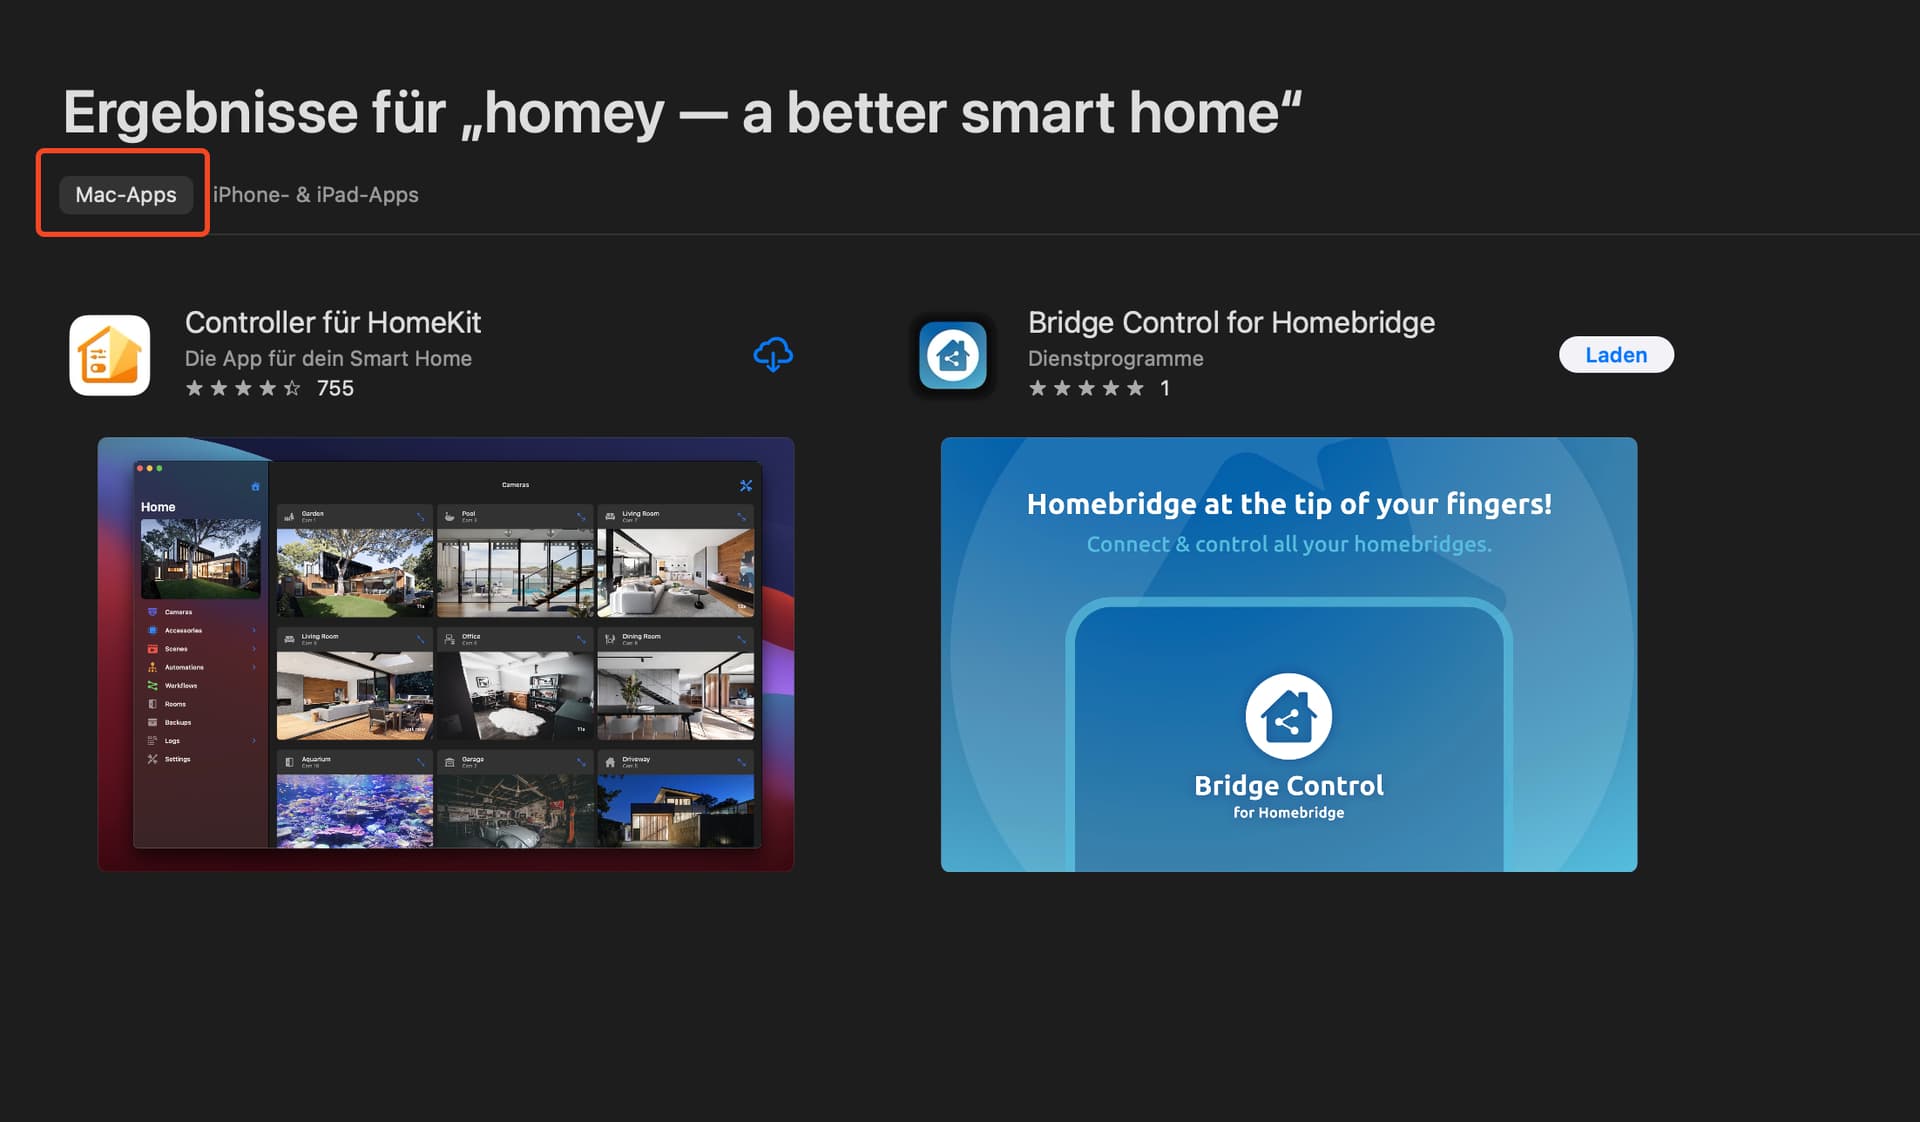Image resolution: width=1920 pixels, height=1122 pixels.
Task: Click the Controller für HomeKit app icon
Action: tap(110, 355)
